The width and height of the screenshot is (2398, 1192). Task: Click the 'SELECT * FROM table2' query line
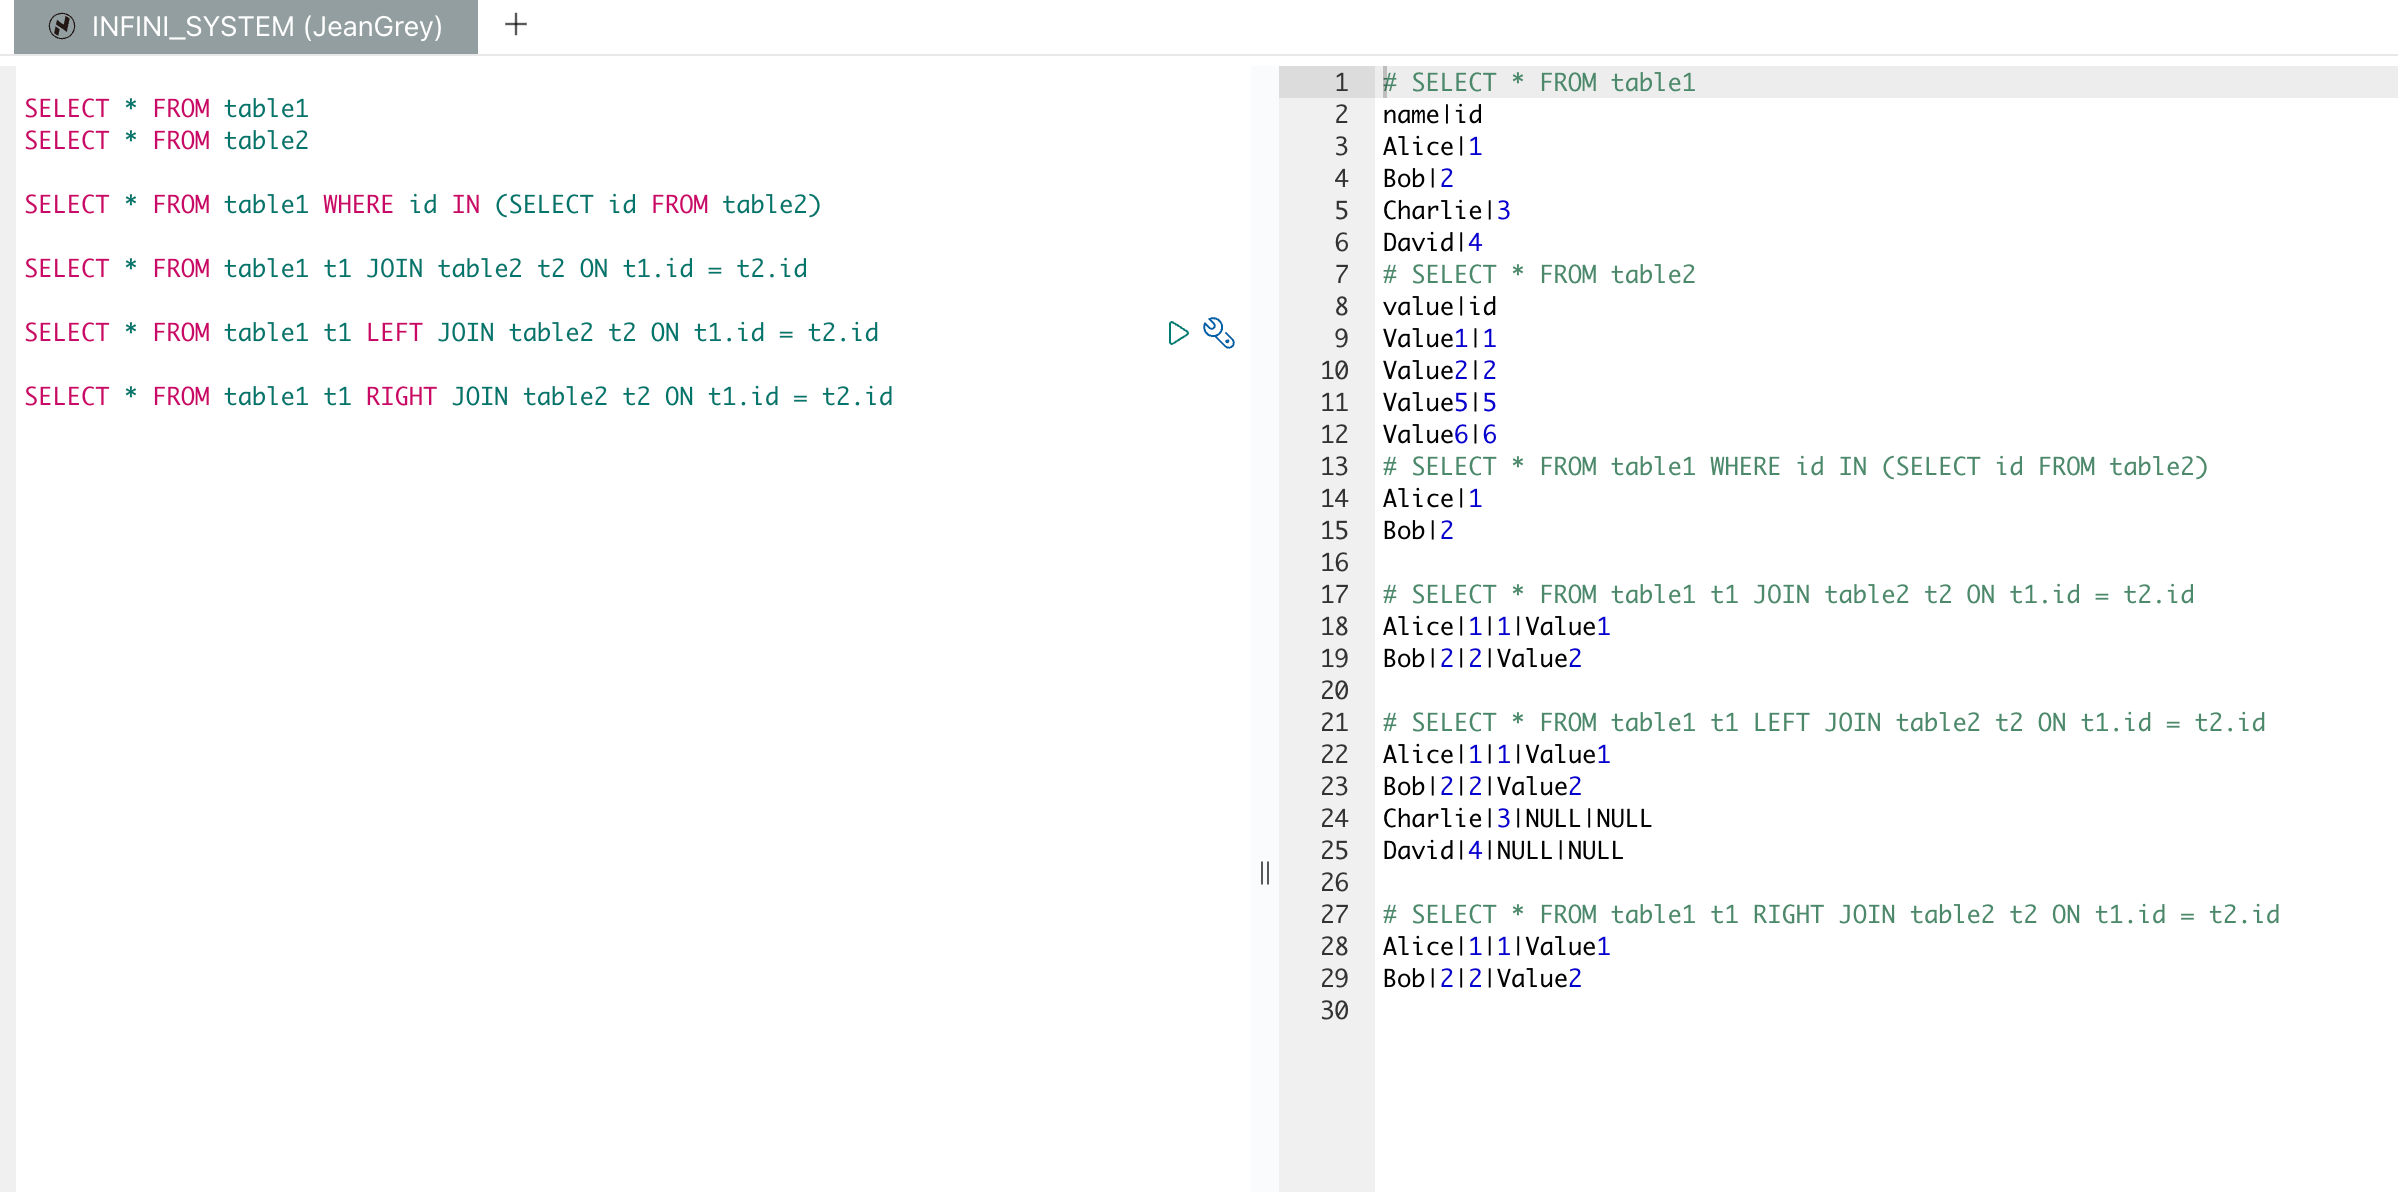(x=166, y=140)
